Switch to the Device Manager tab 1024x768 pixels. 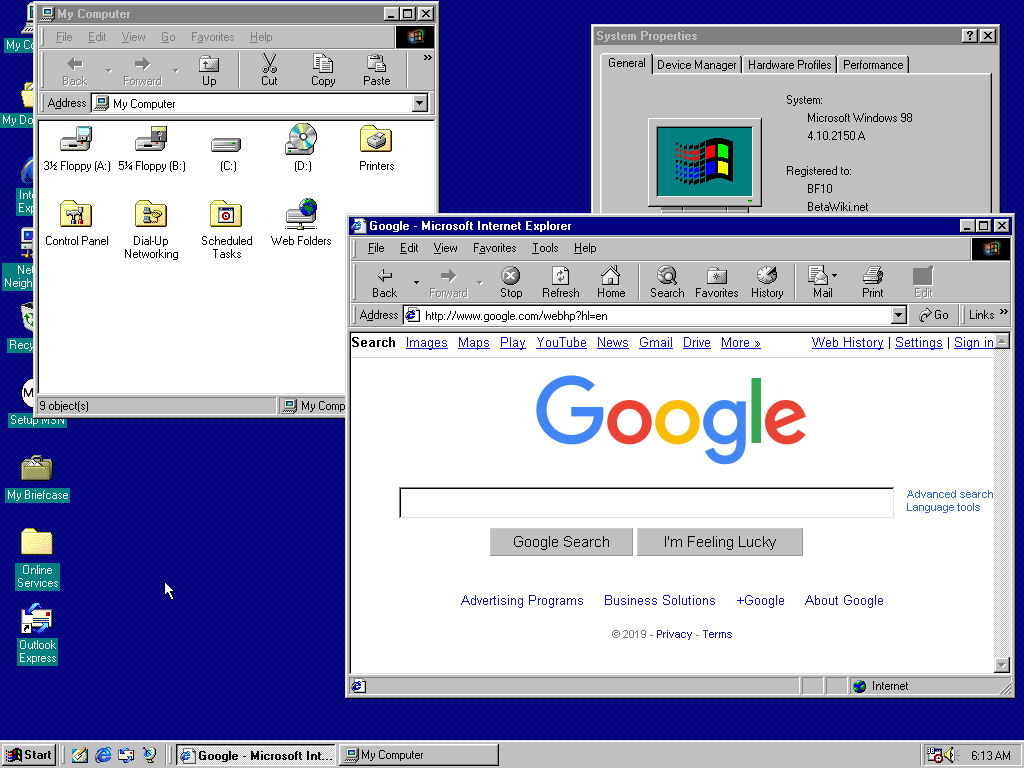point(696,65)
